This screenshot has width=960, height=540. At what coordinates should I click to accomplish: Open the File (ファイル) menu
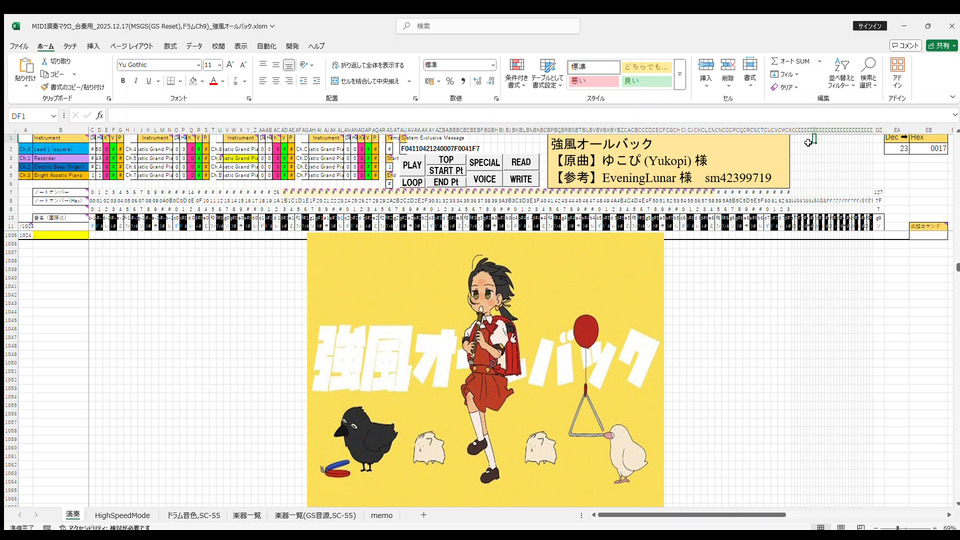(x=18, y=47)
